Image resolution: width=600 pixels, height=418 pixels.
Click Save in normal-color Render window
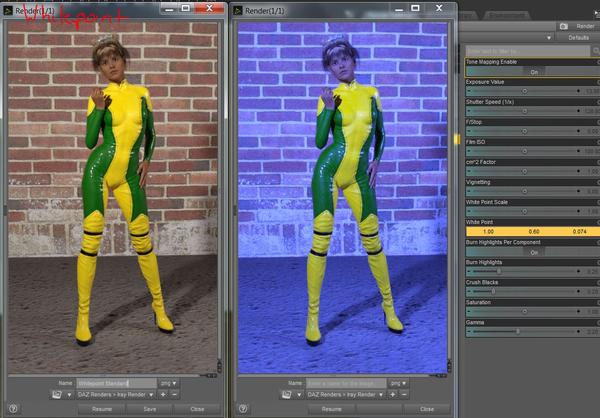click(150, 409)
